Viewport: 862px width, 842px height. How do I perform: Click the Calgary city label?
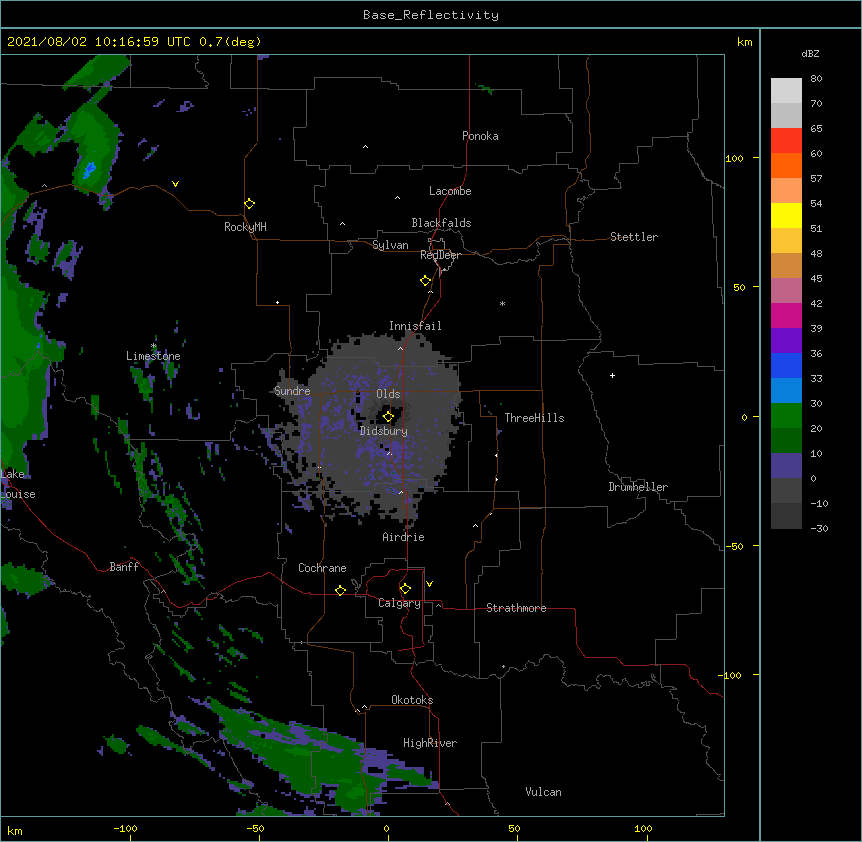point(399,603)
